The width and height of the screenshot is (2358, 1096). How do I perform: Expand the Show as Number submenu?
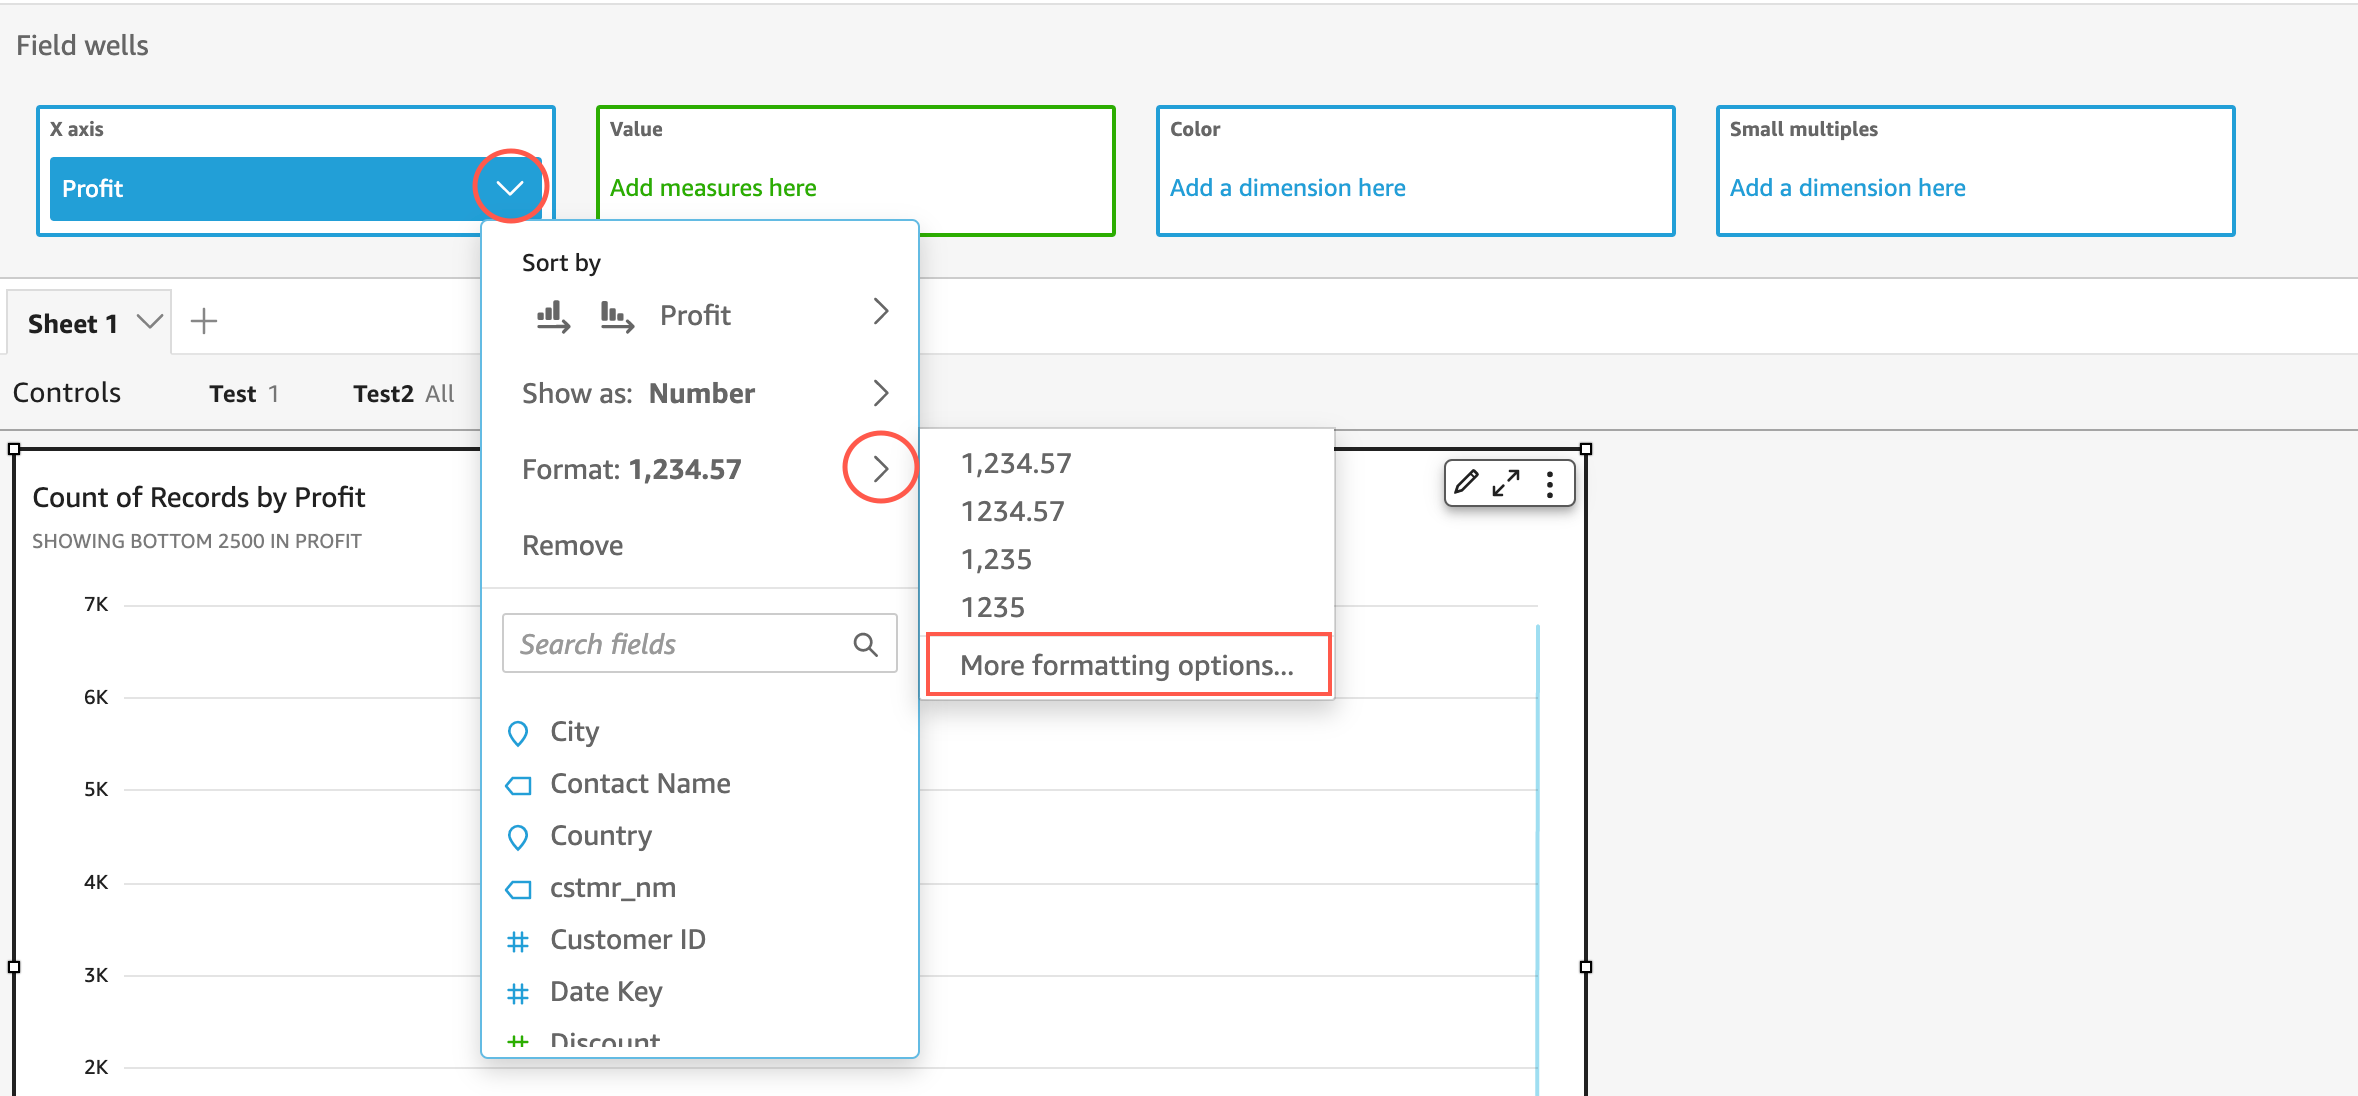pos(880,393)
